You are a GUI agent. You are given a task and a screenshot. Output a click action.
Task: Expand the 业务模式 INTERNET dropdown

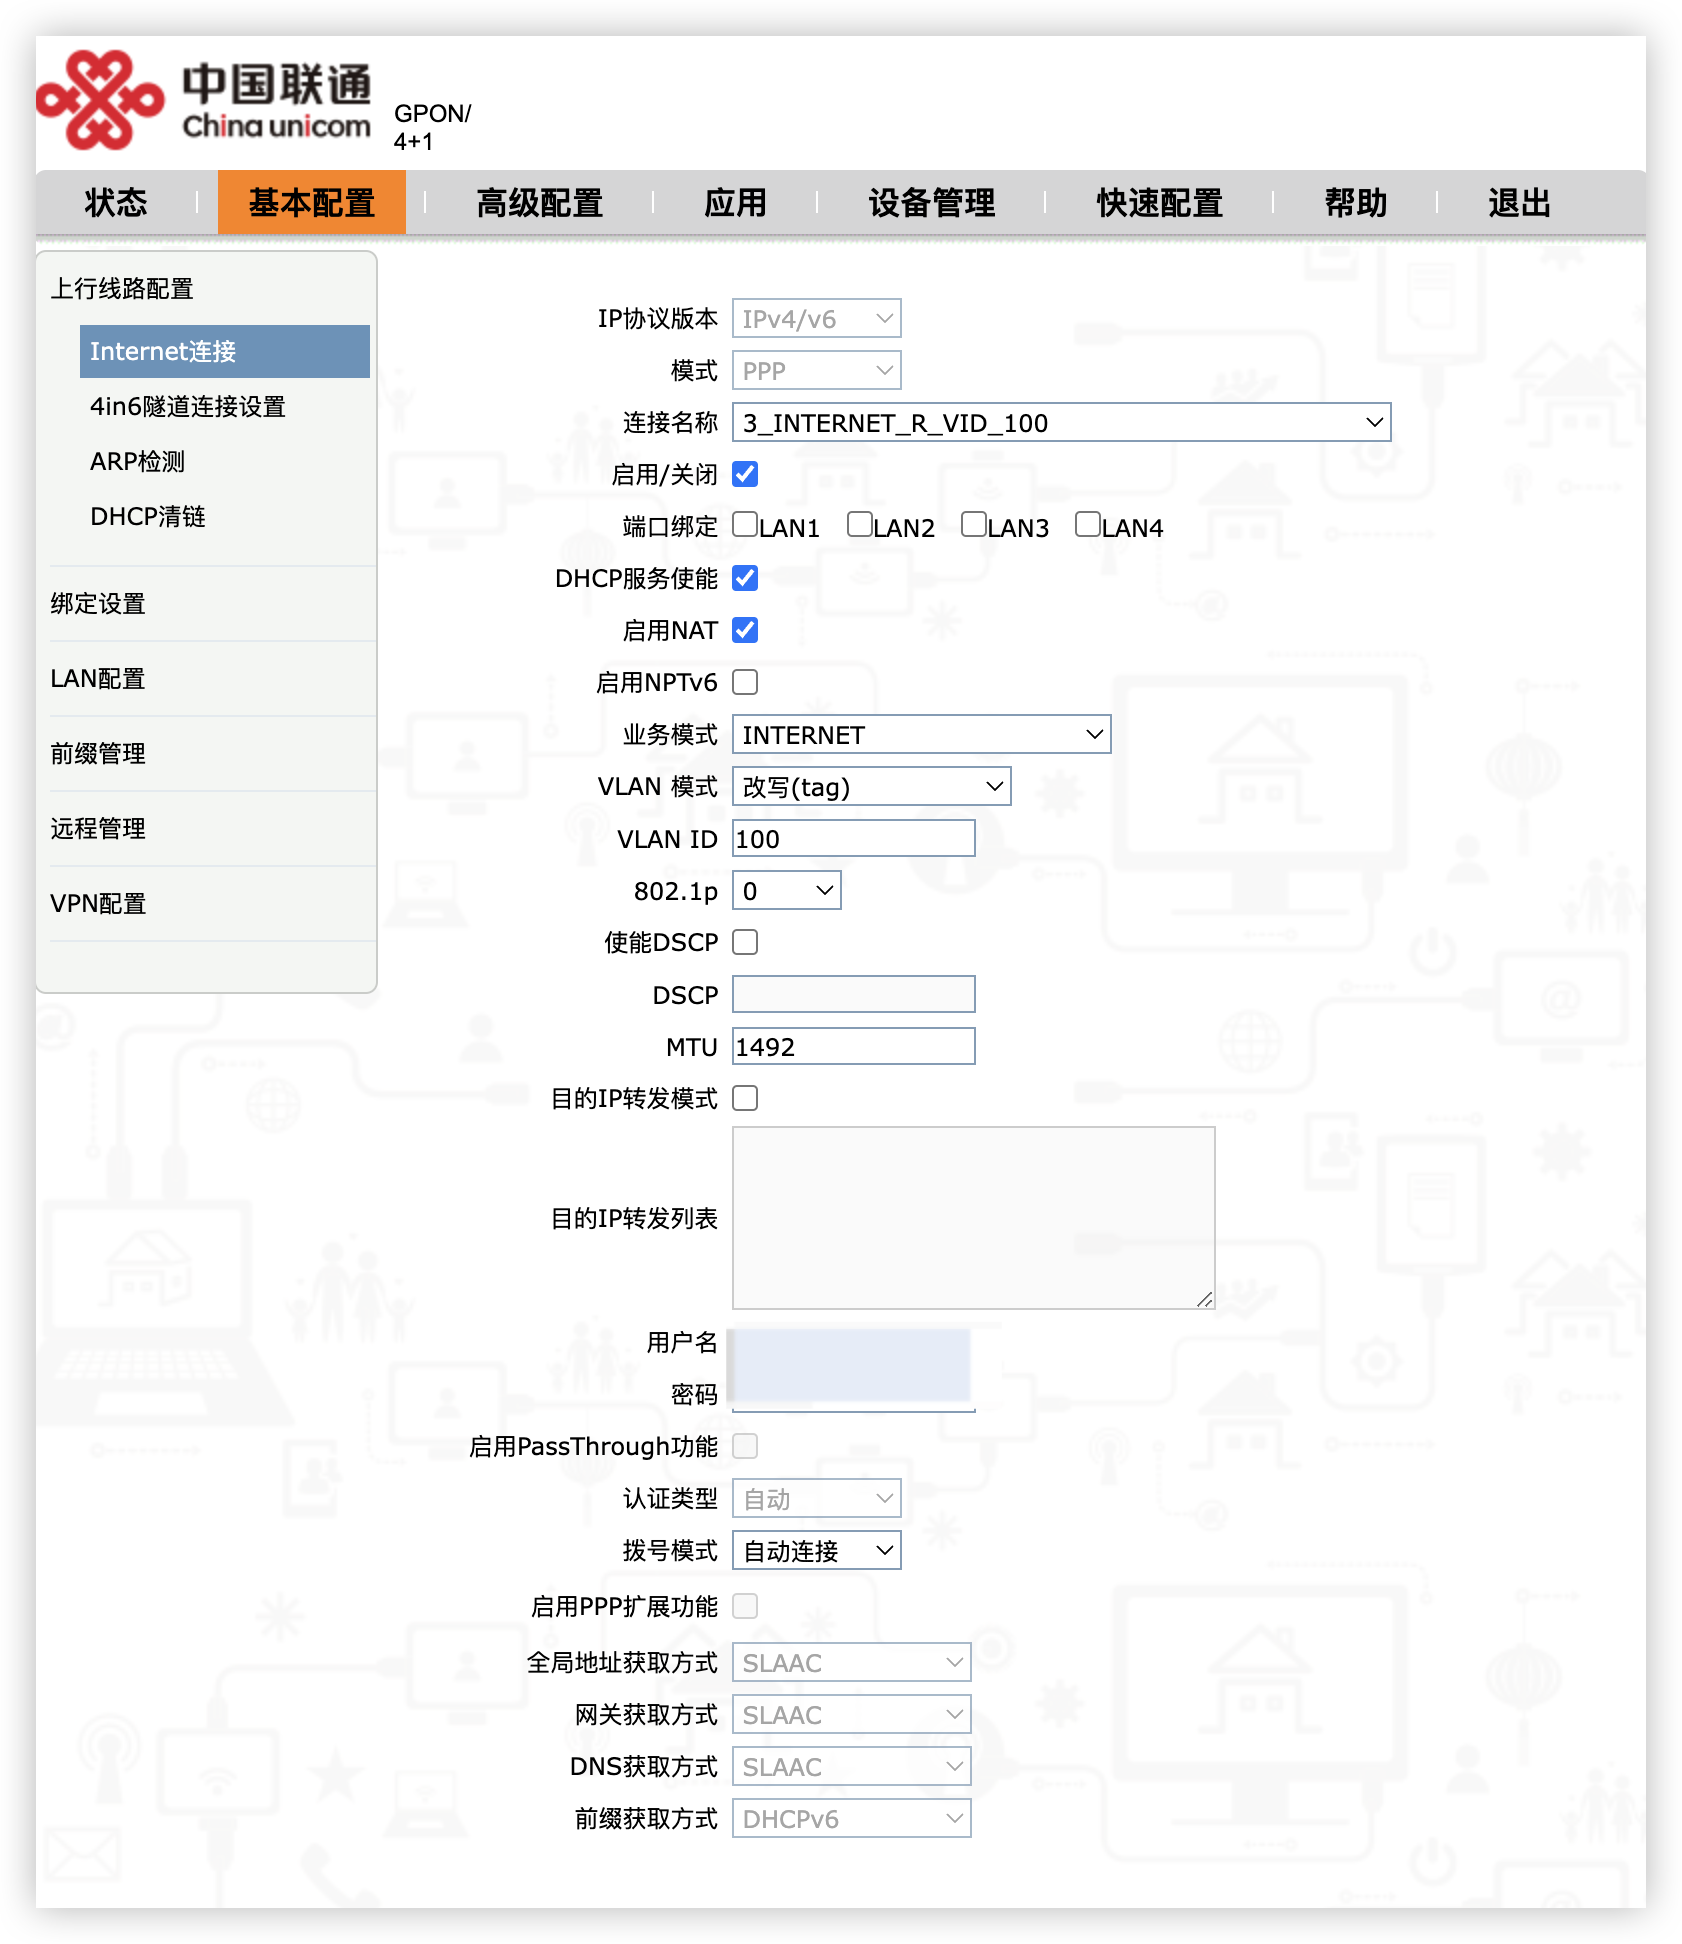pos(921,734)
